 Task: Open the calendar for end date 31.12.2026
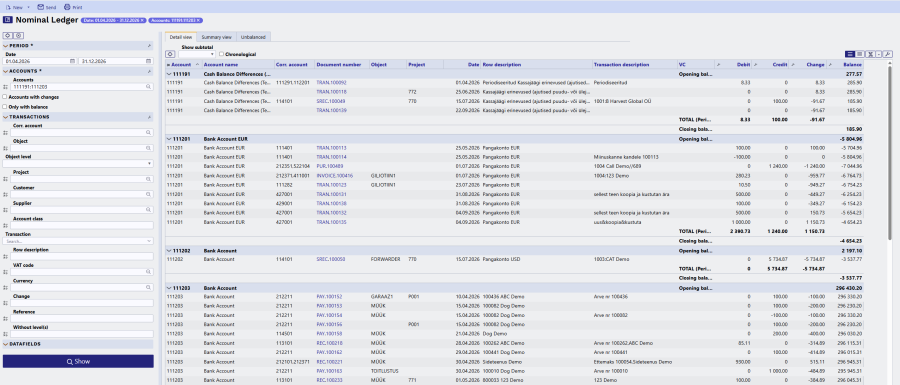coord(149,60)
